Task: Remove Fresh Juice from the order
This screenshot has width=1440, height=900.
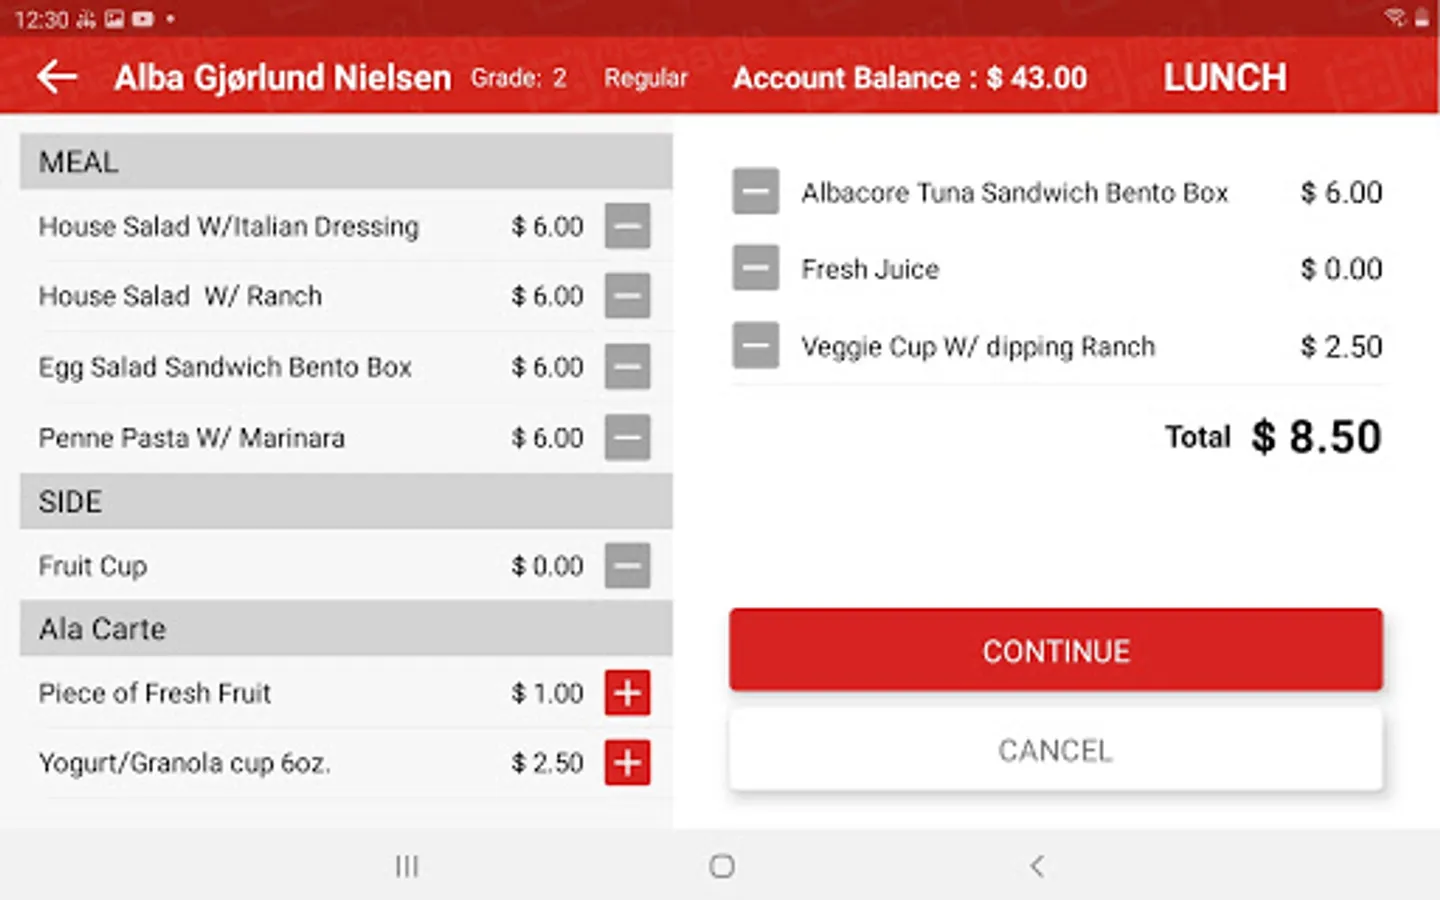Action: [755, 268]
